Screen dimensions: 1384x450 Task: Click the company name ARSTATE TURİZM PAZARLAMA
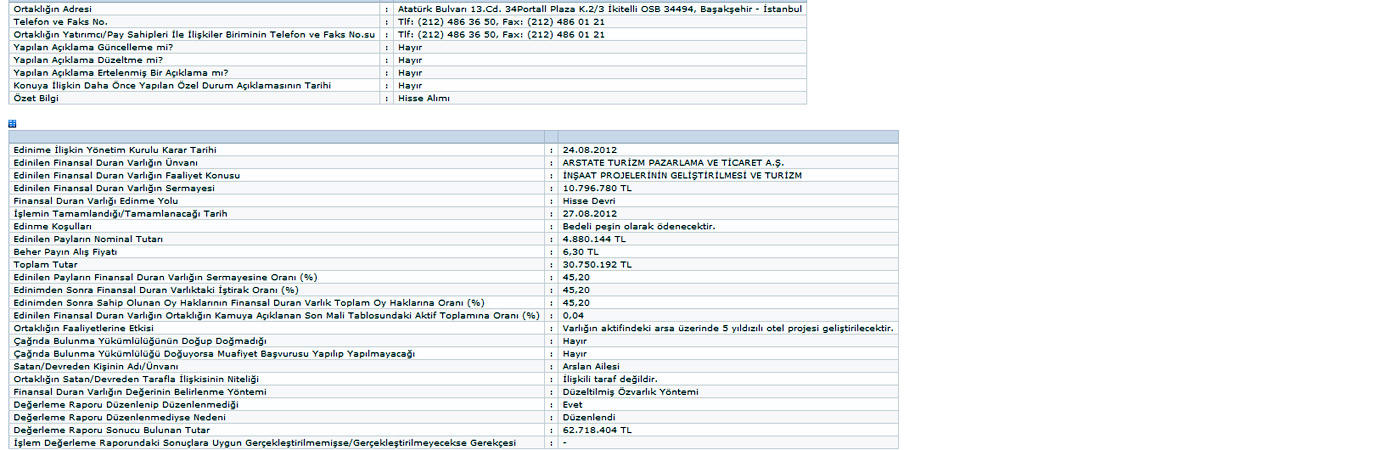pos(673,162)
